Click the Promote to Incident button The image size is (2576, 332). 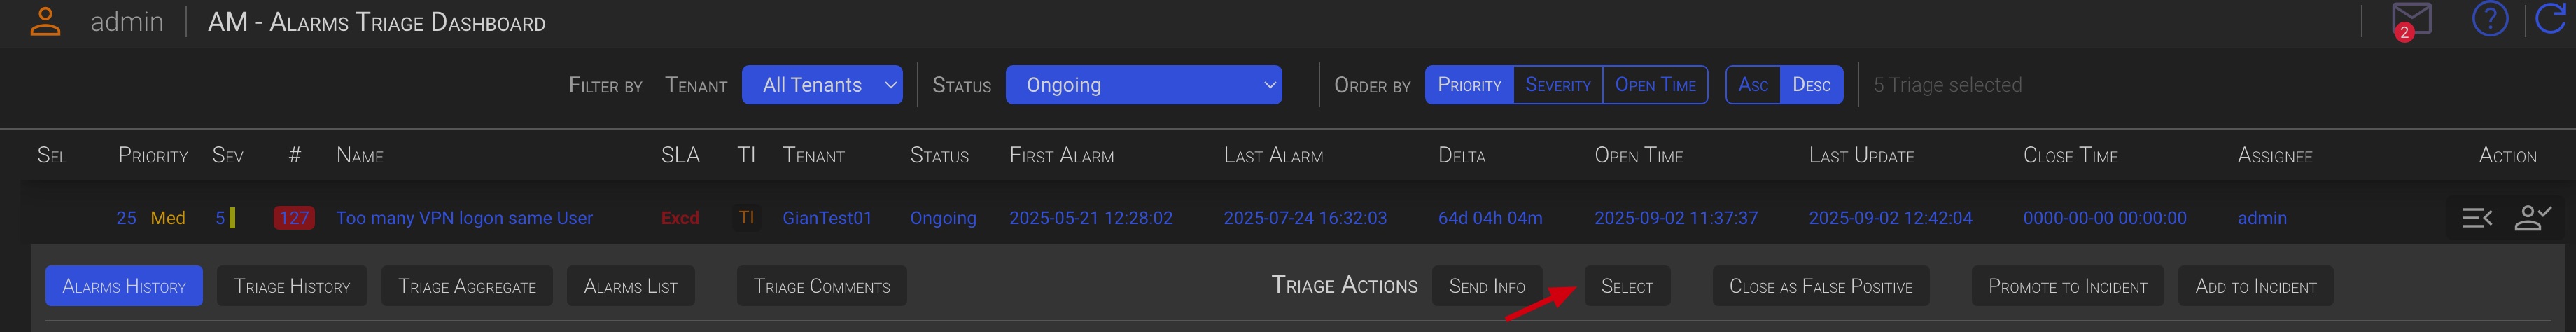2067,286
